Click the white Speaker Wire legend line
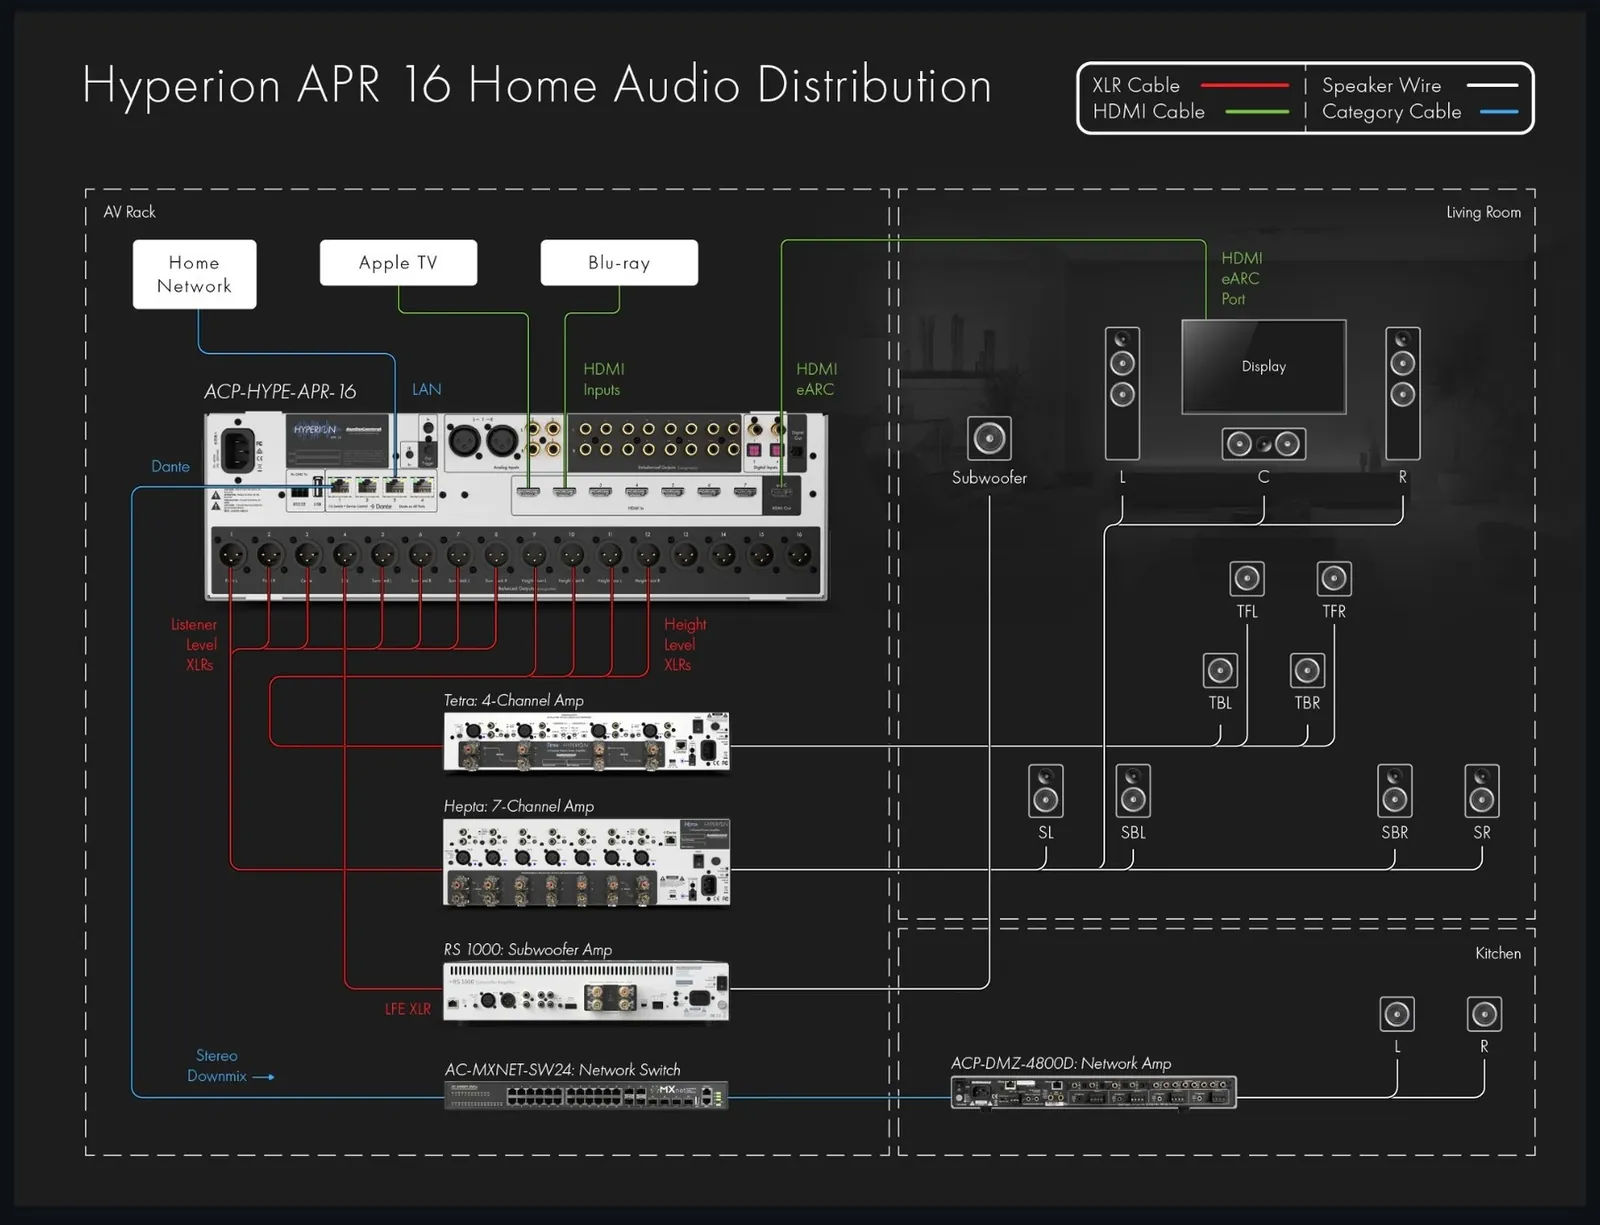The width and height of the screenshot is (1600, 1225). [x=1492, y=86]
